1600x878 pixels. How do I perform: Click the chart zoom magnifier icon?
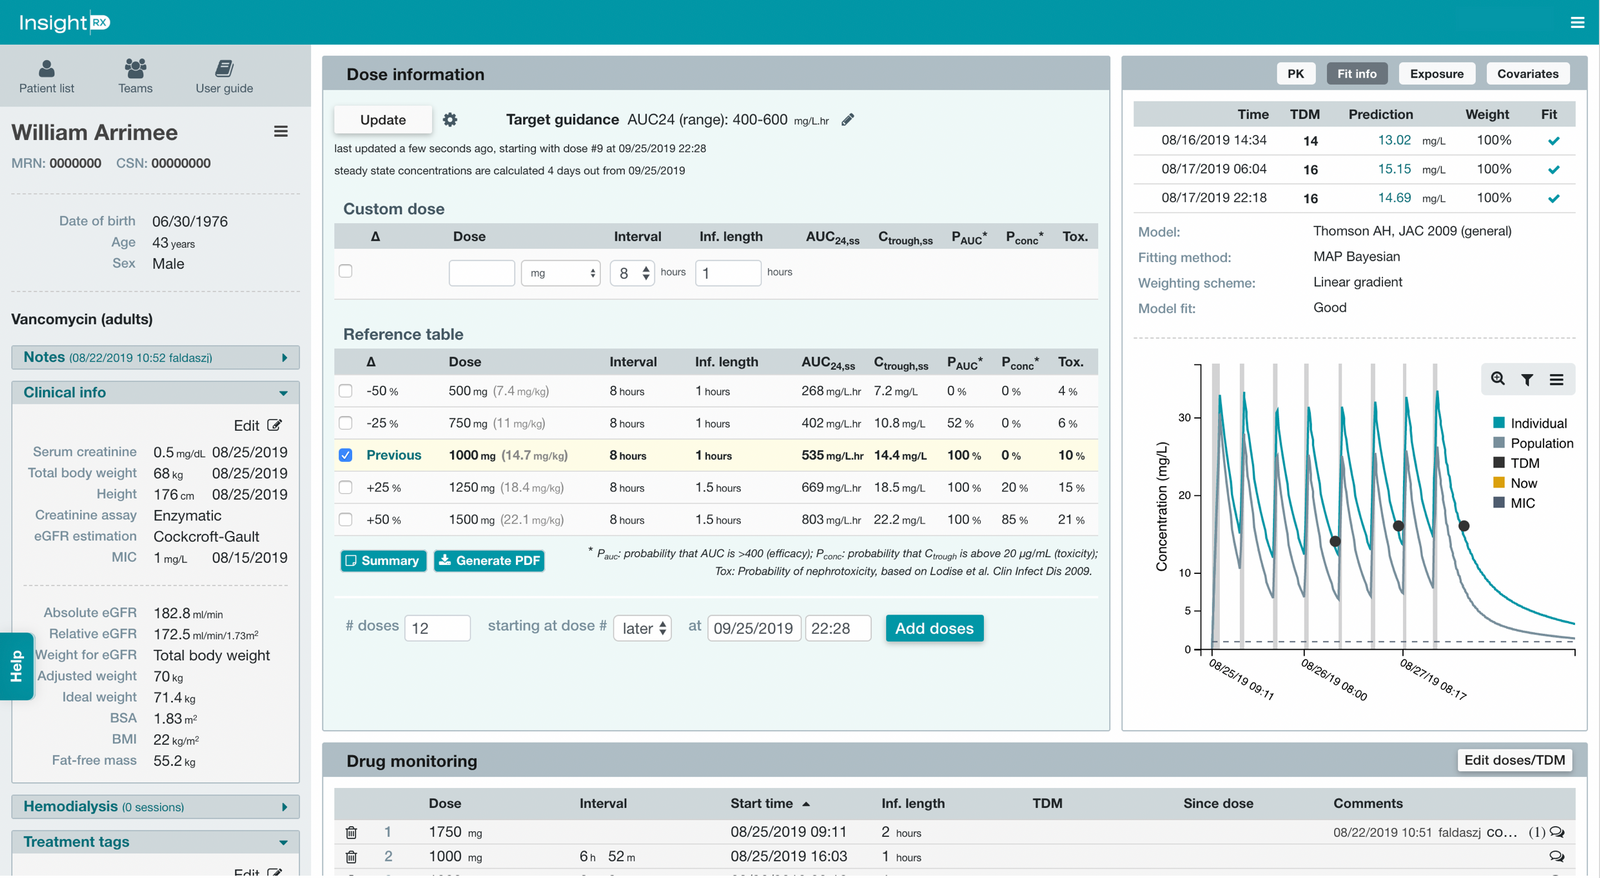(1498, 379)
